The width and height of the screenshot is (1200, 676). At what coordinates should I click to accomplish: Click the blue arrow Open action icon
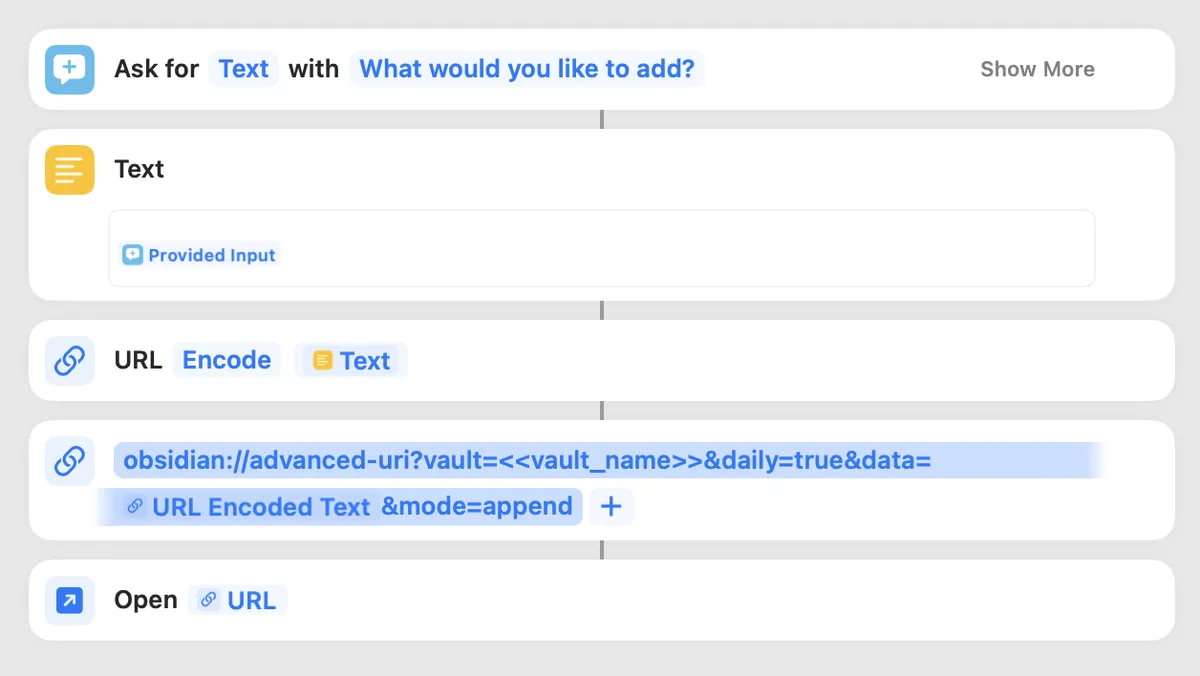(69, 600)
